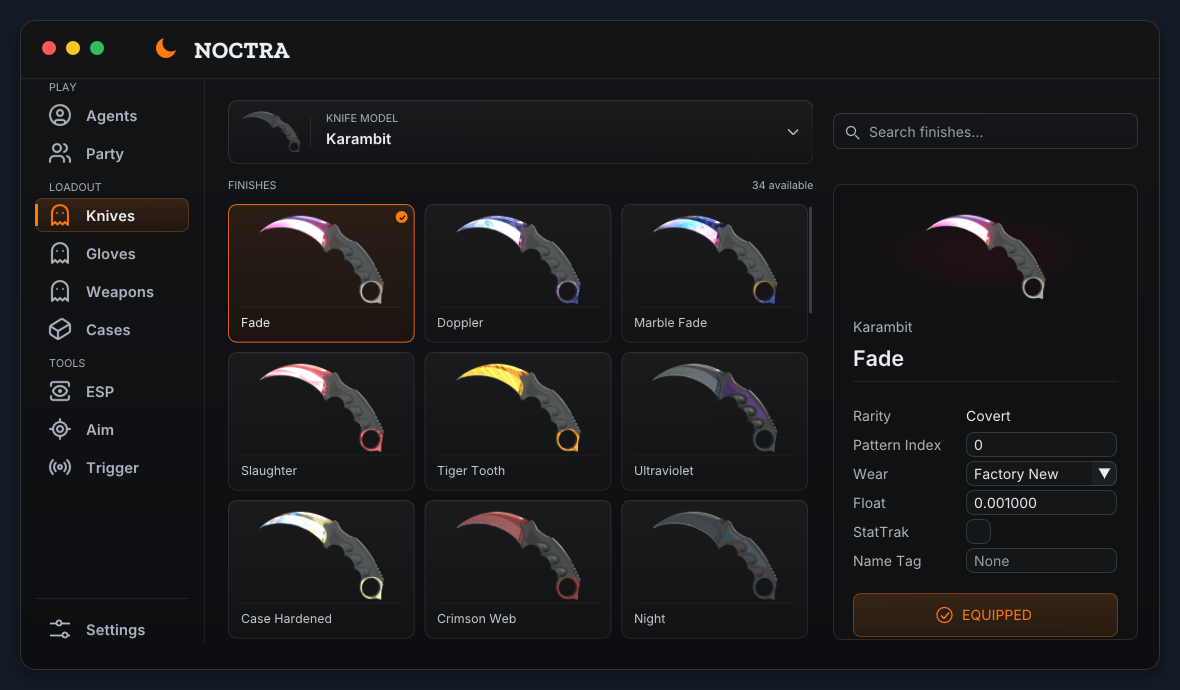Select the Knives ghost icon
Viewport: 1180px width, 690px height.
pyautogui.click(x=60, y=215)
